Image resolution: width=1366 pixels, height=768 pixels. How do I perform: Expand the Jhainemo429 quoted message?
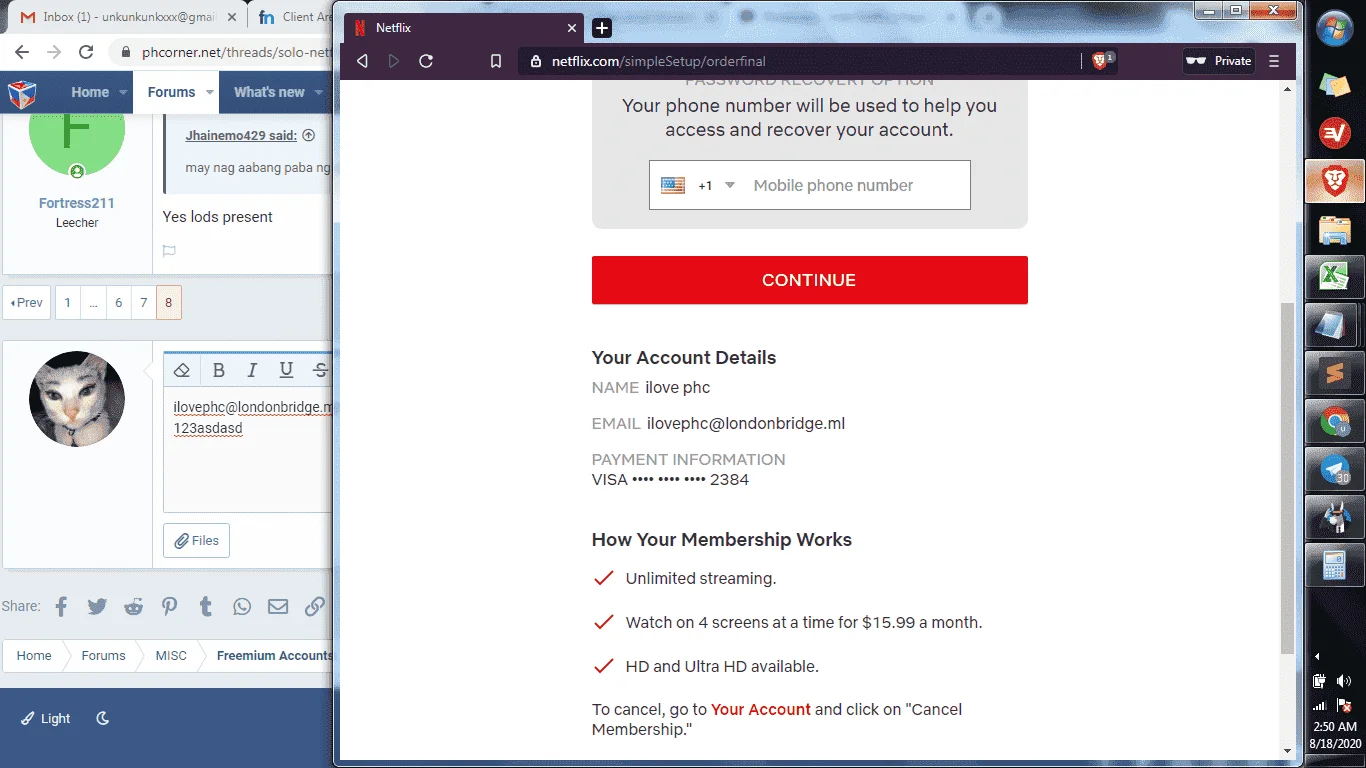(308, 136)
